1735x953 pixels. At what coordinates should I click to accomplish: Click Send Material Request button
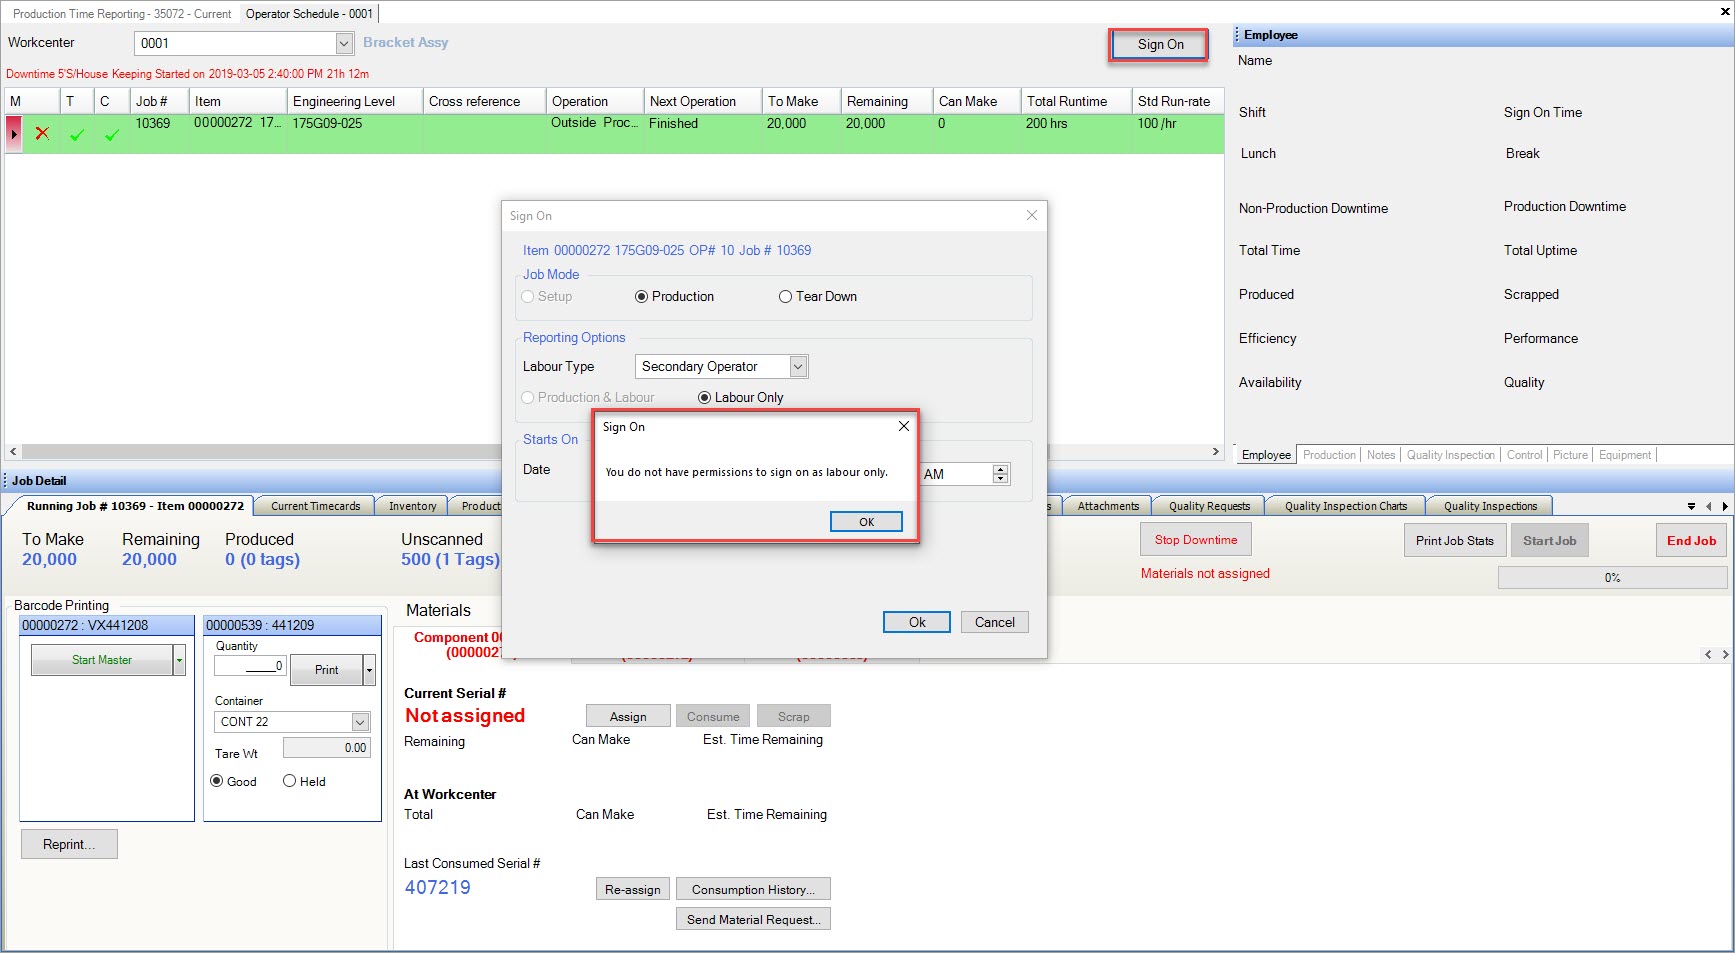pyautogui.click(x=753, y=919)
